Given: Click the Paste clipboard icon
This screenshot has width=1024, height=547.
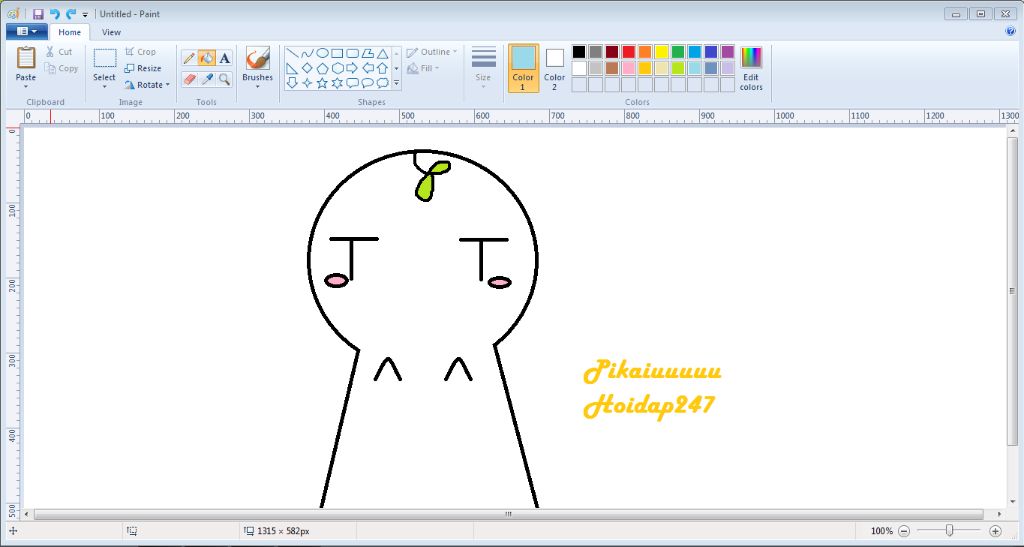Looking at the screenshot, I should click(26, 58).
